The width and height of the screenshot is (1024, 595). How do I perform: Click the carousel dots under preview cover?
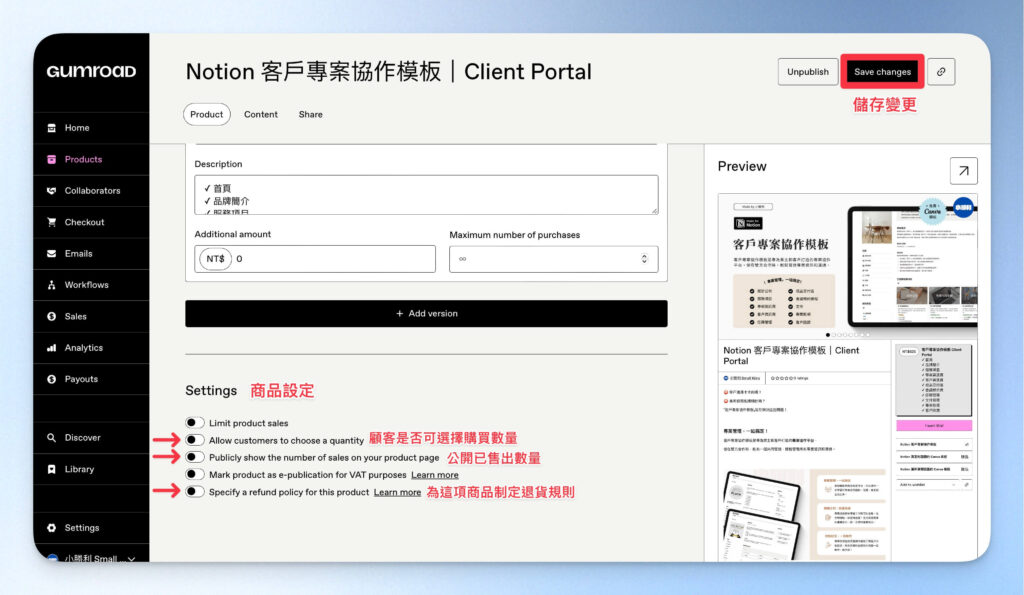848,334
